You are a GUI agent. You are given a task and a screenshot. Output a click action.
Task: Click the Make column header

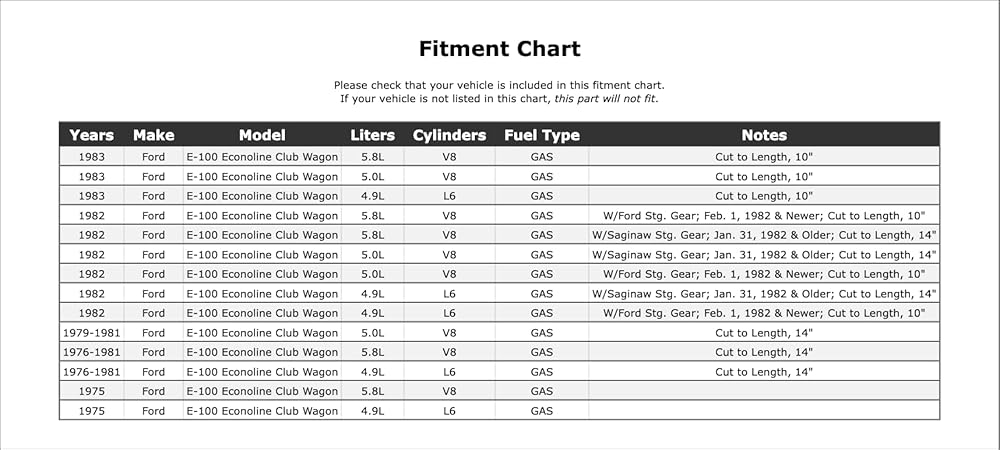[x=153, y=135]
